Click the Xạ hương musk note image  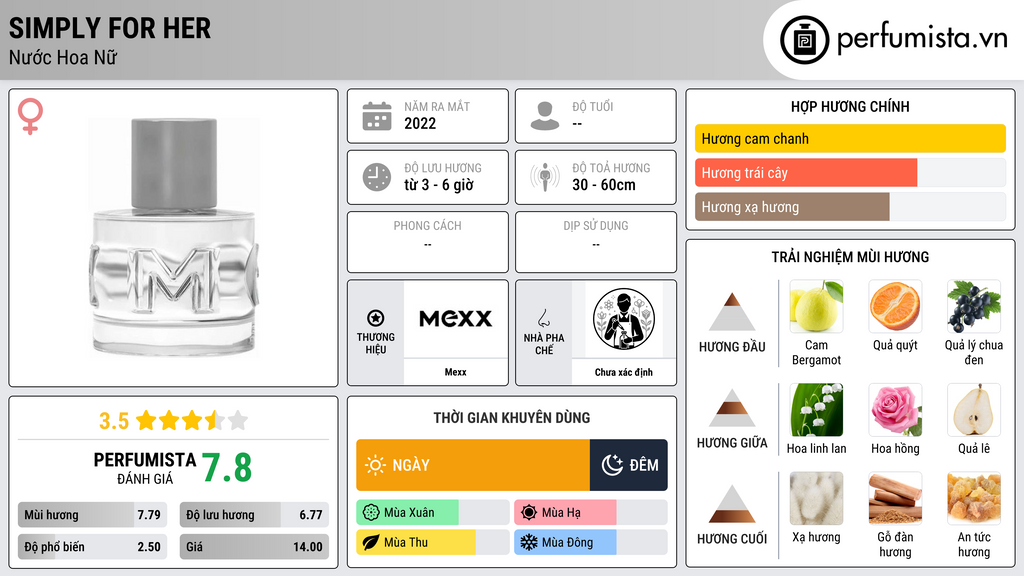click(x=816, y=498)
